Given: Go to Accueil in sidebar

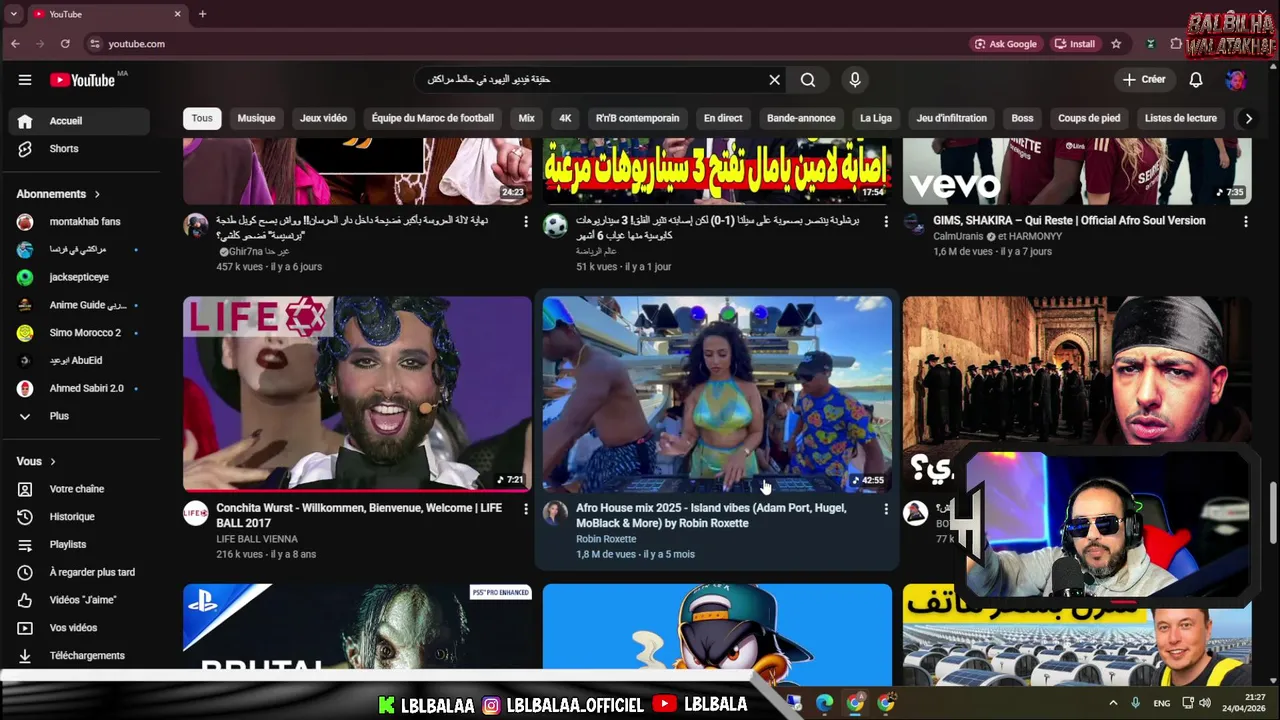Looking at the screenshot, I should (79, 121).
